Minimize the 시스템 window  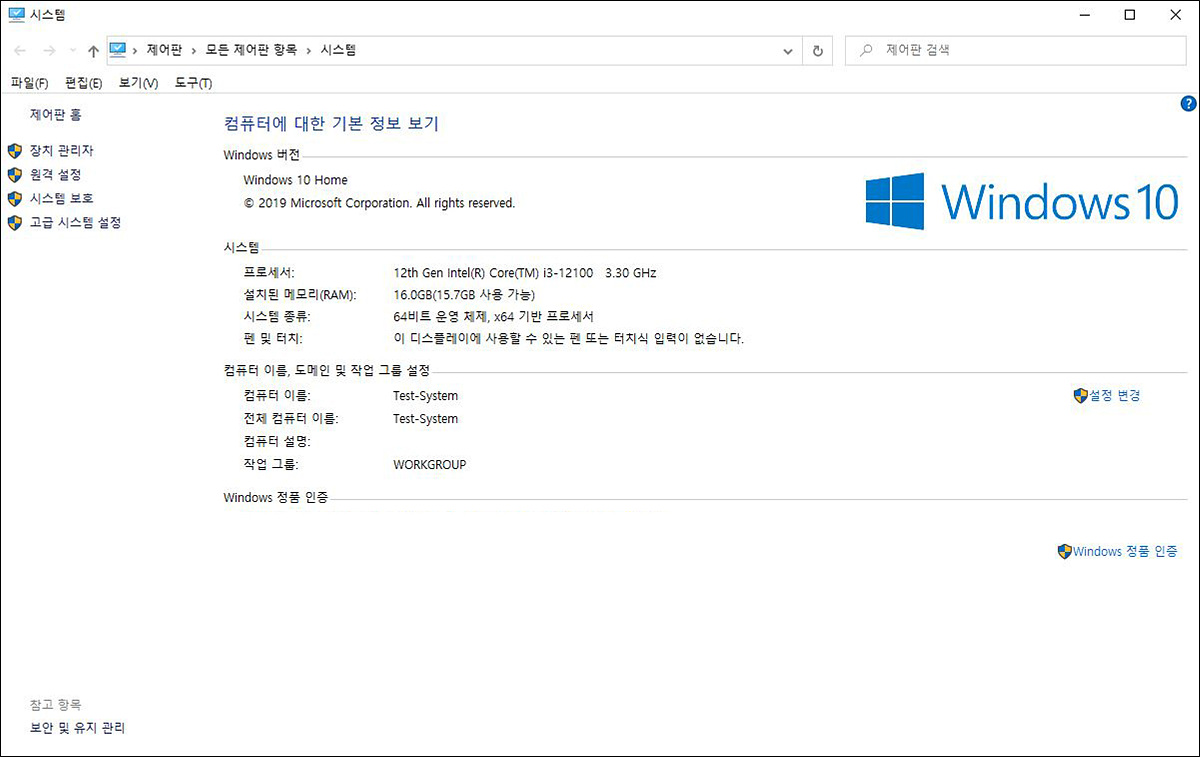(x=1084, y=14)
